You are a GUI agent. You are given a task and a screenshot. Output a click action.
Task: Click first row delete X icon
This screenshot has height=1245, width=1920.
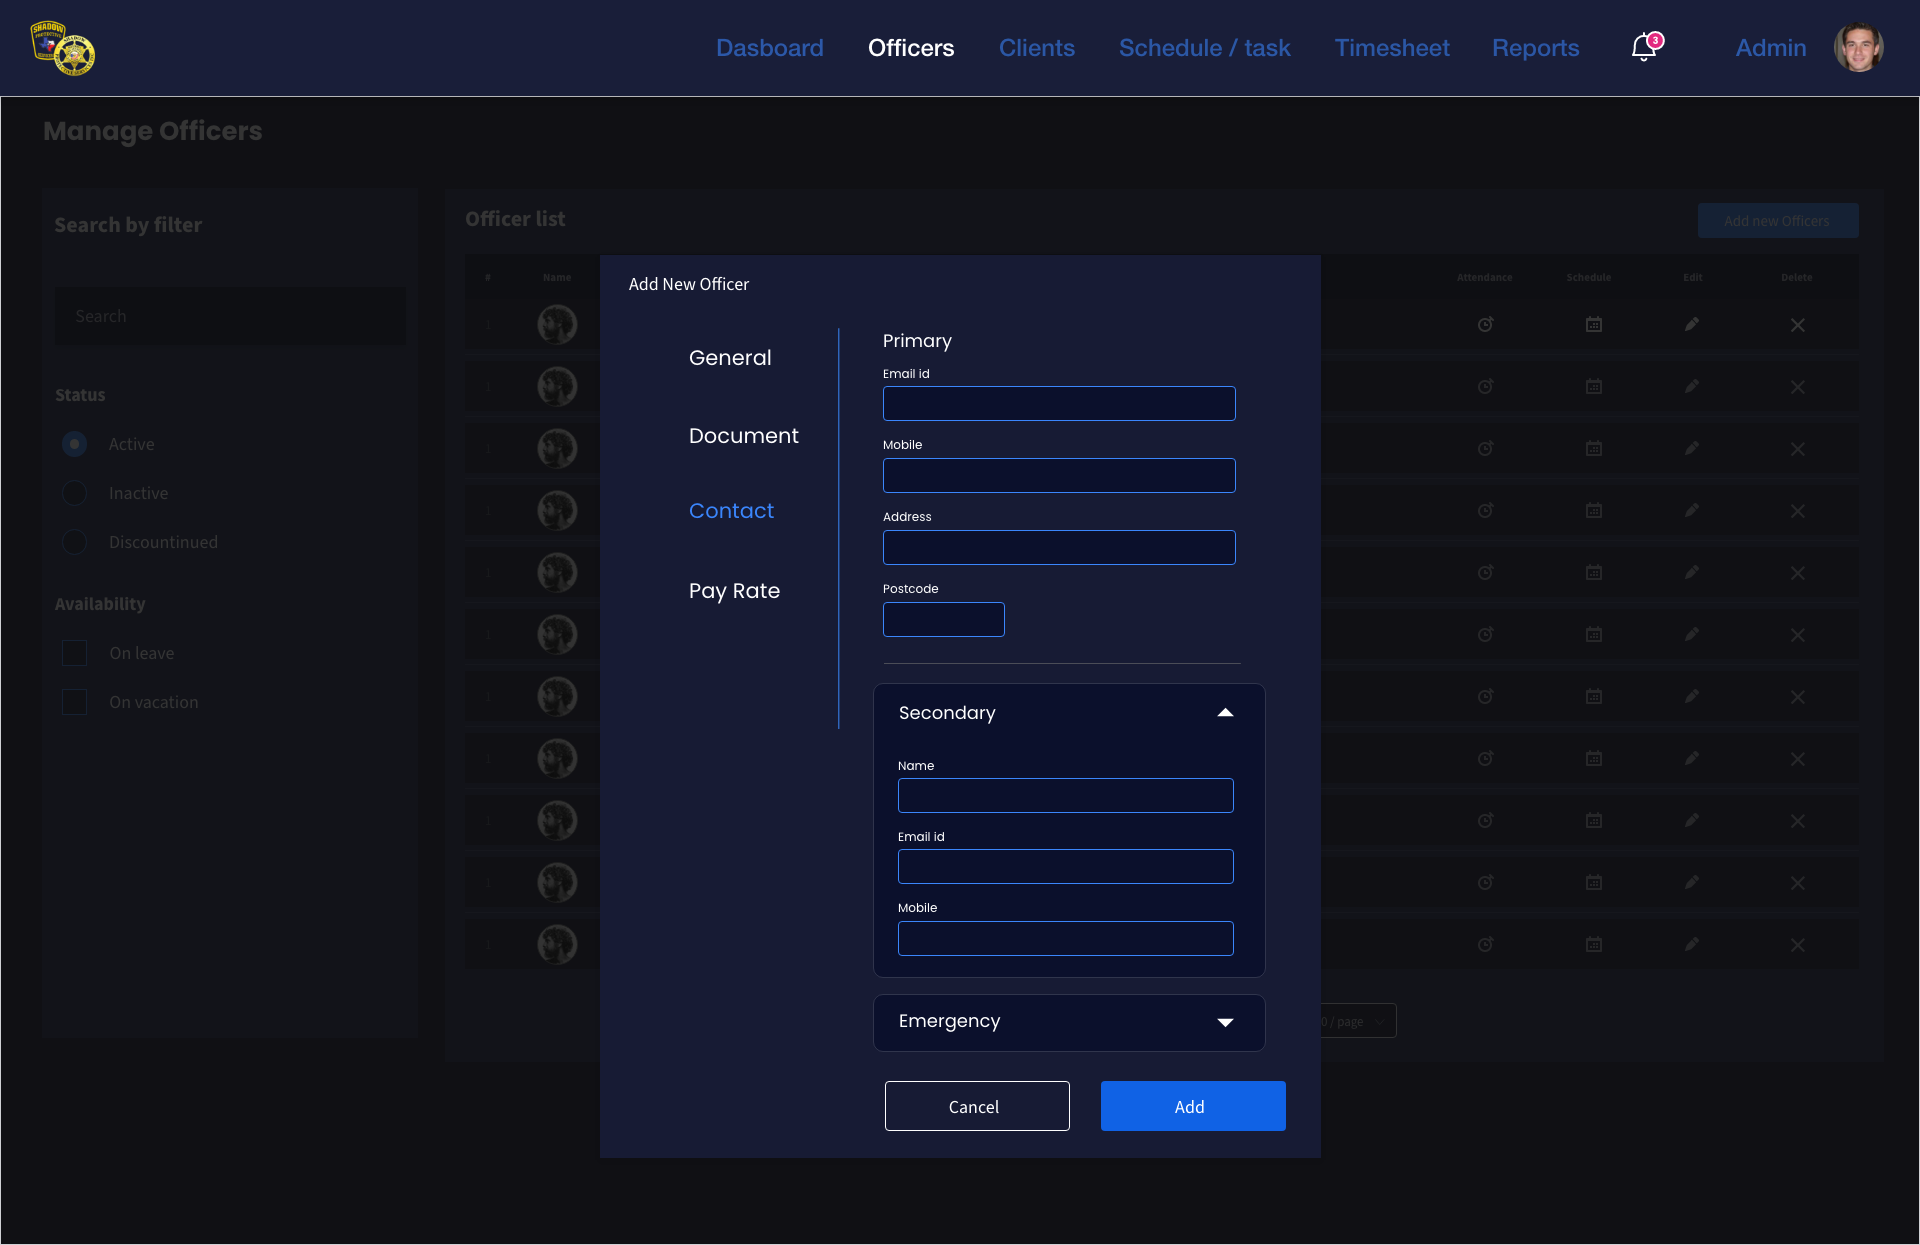pyautogui.click(x=1797, y=325)
